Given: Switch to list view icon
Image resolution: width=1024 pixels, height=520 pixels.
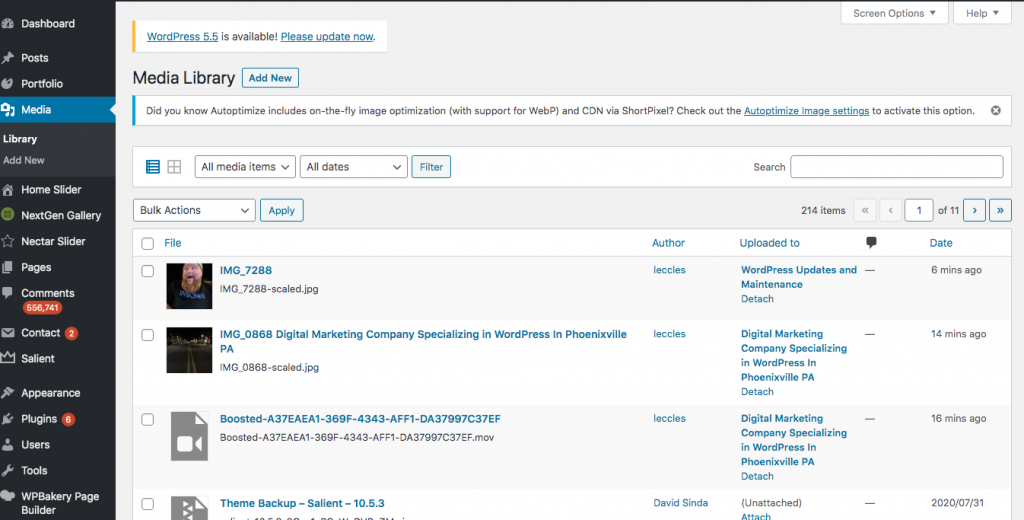Looking at the screenshot, I should (153, 167).
